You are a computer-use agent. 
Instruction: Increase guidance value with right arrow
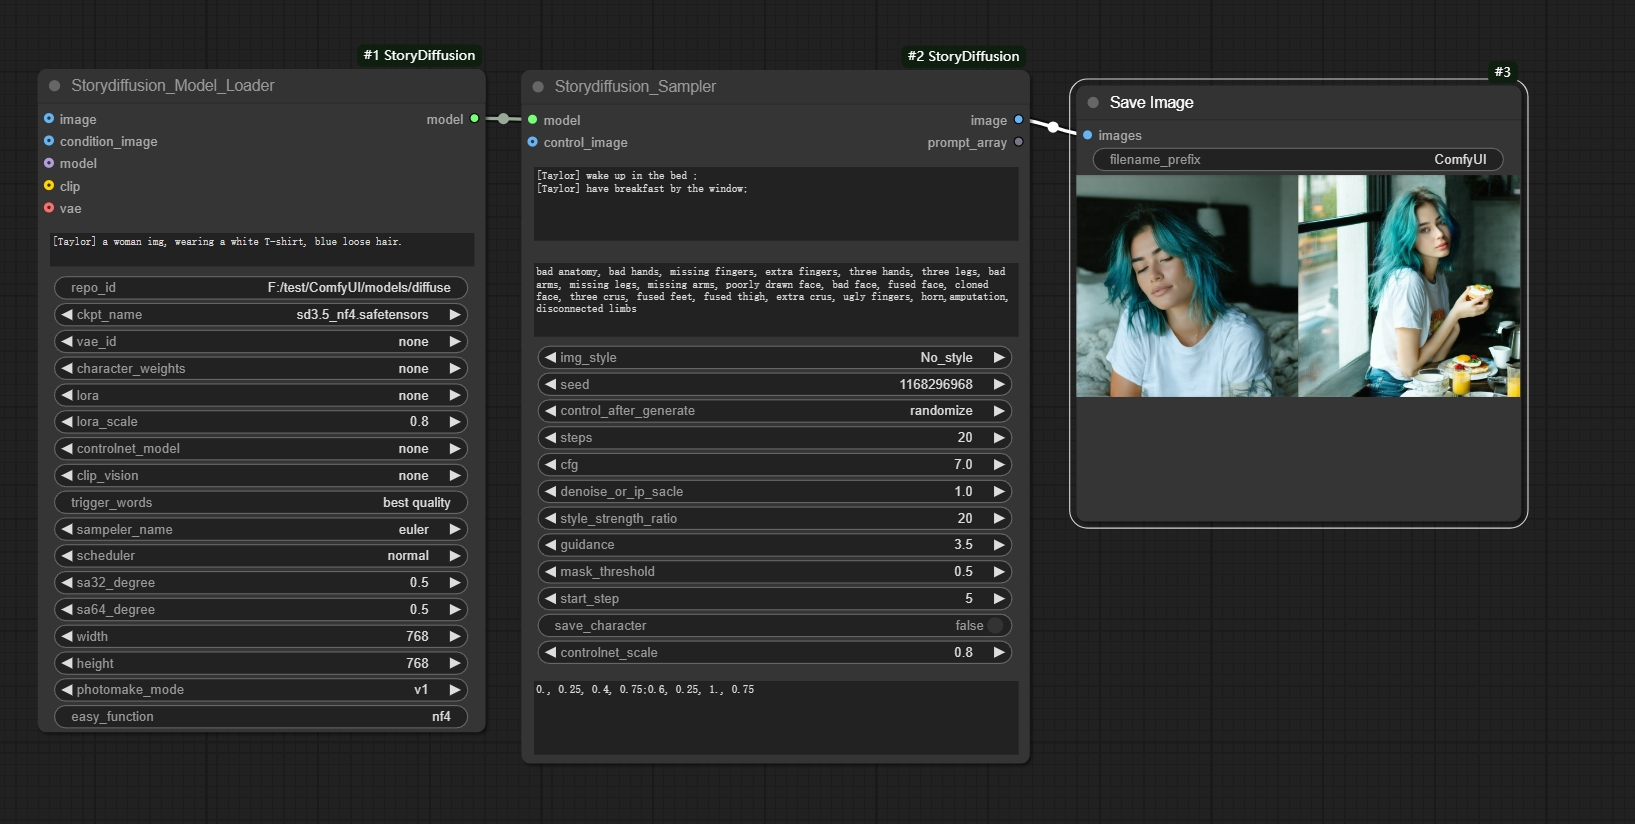point(998,545)
